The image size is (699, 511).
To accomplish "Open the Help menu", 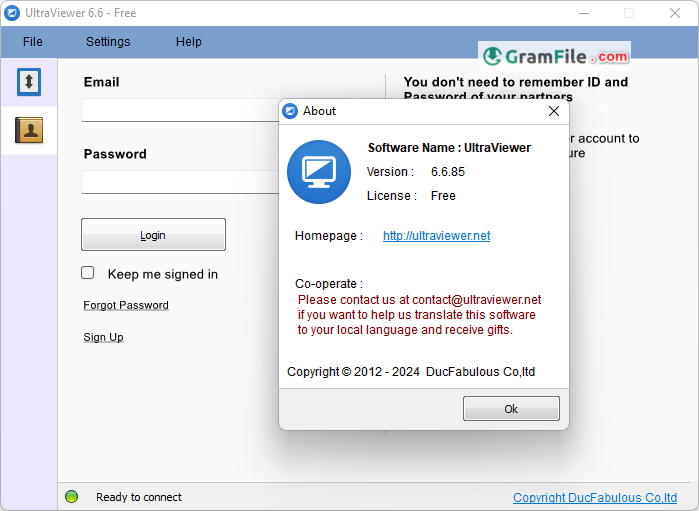I will pyautogui.click(x=189, y=42).
